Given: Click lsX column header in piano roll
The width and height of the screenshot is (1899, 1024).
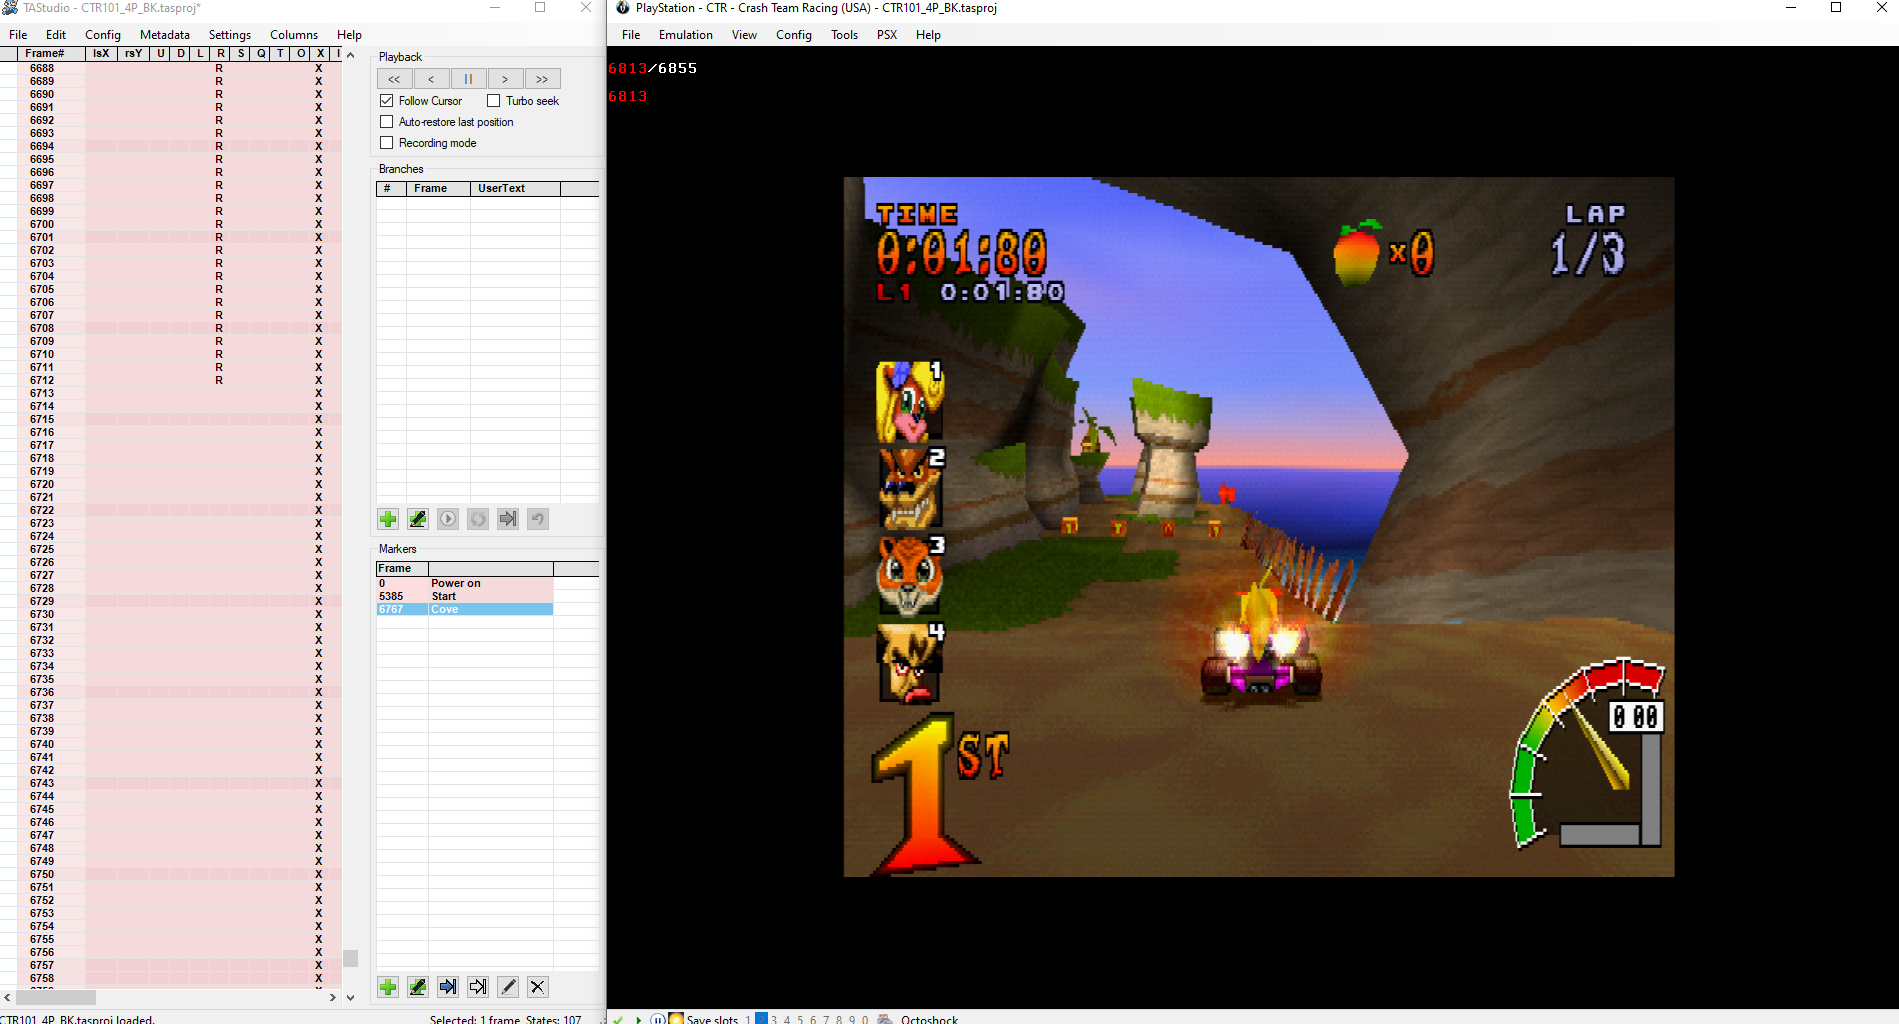Looking at the screenshot, I should [101, 53].
